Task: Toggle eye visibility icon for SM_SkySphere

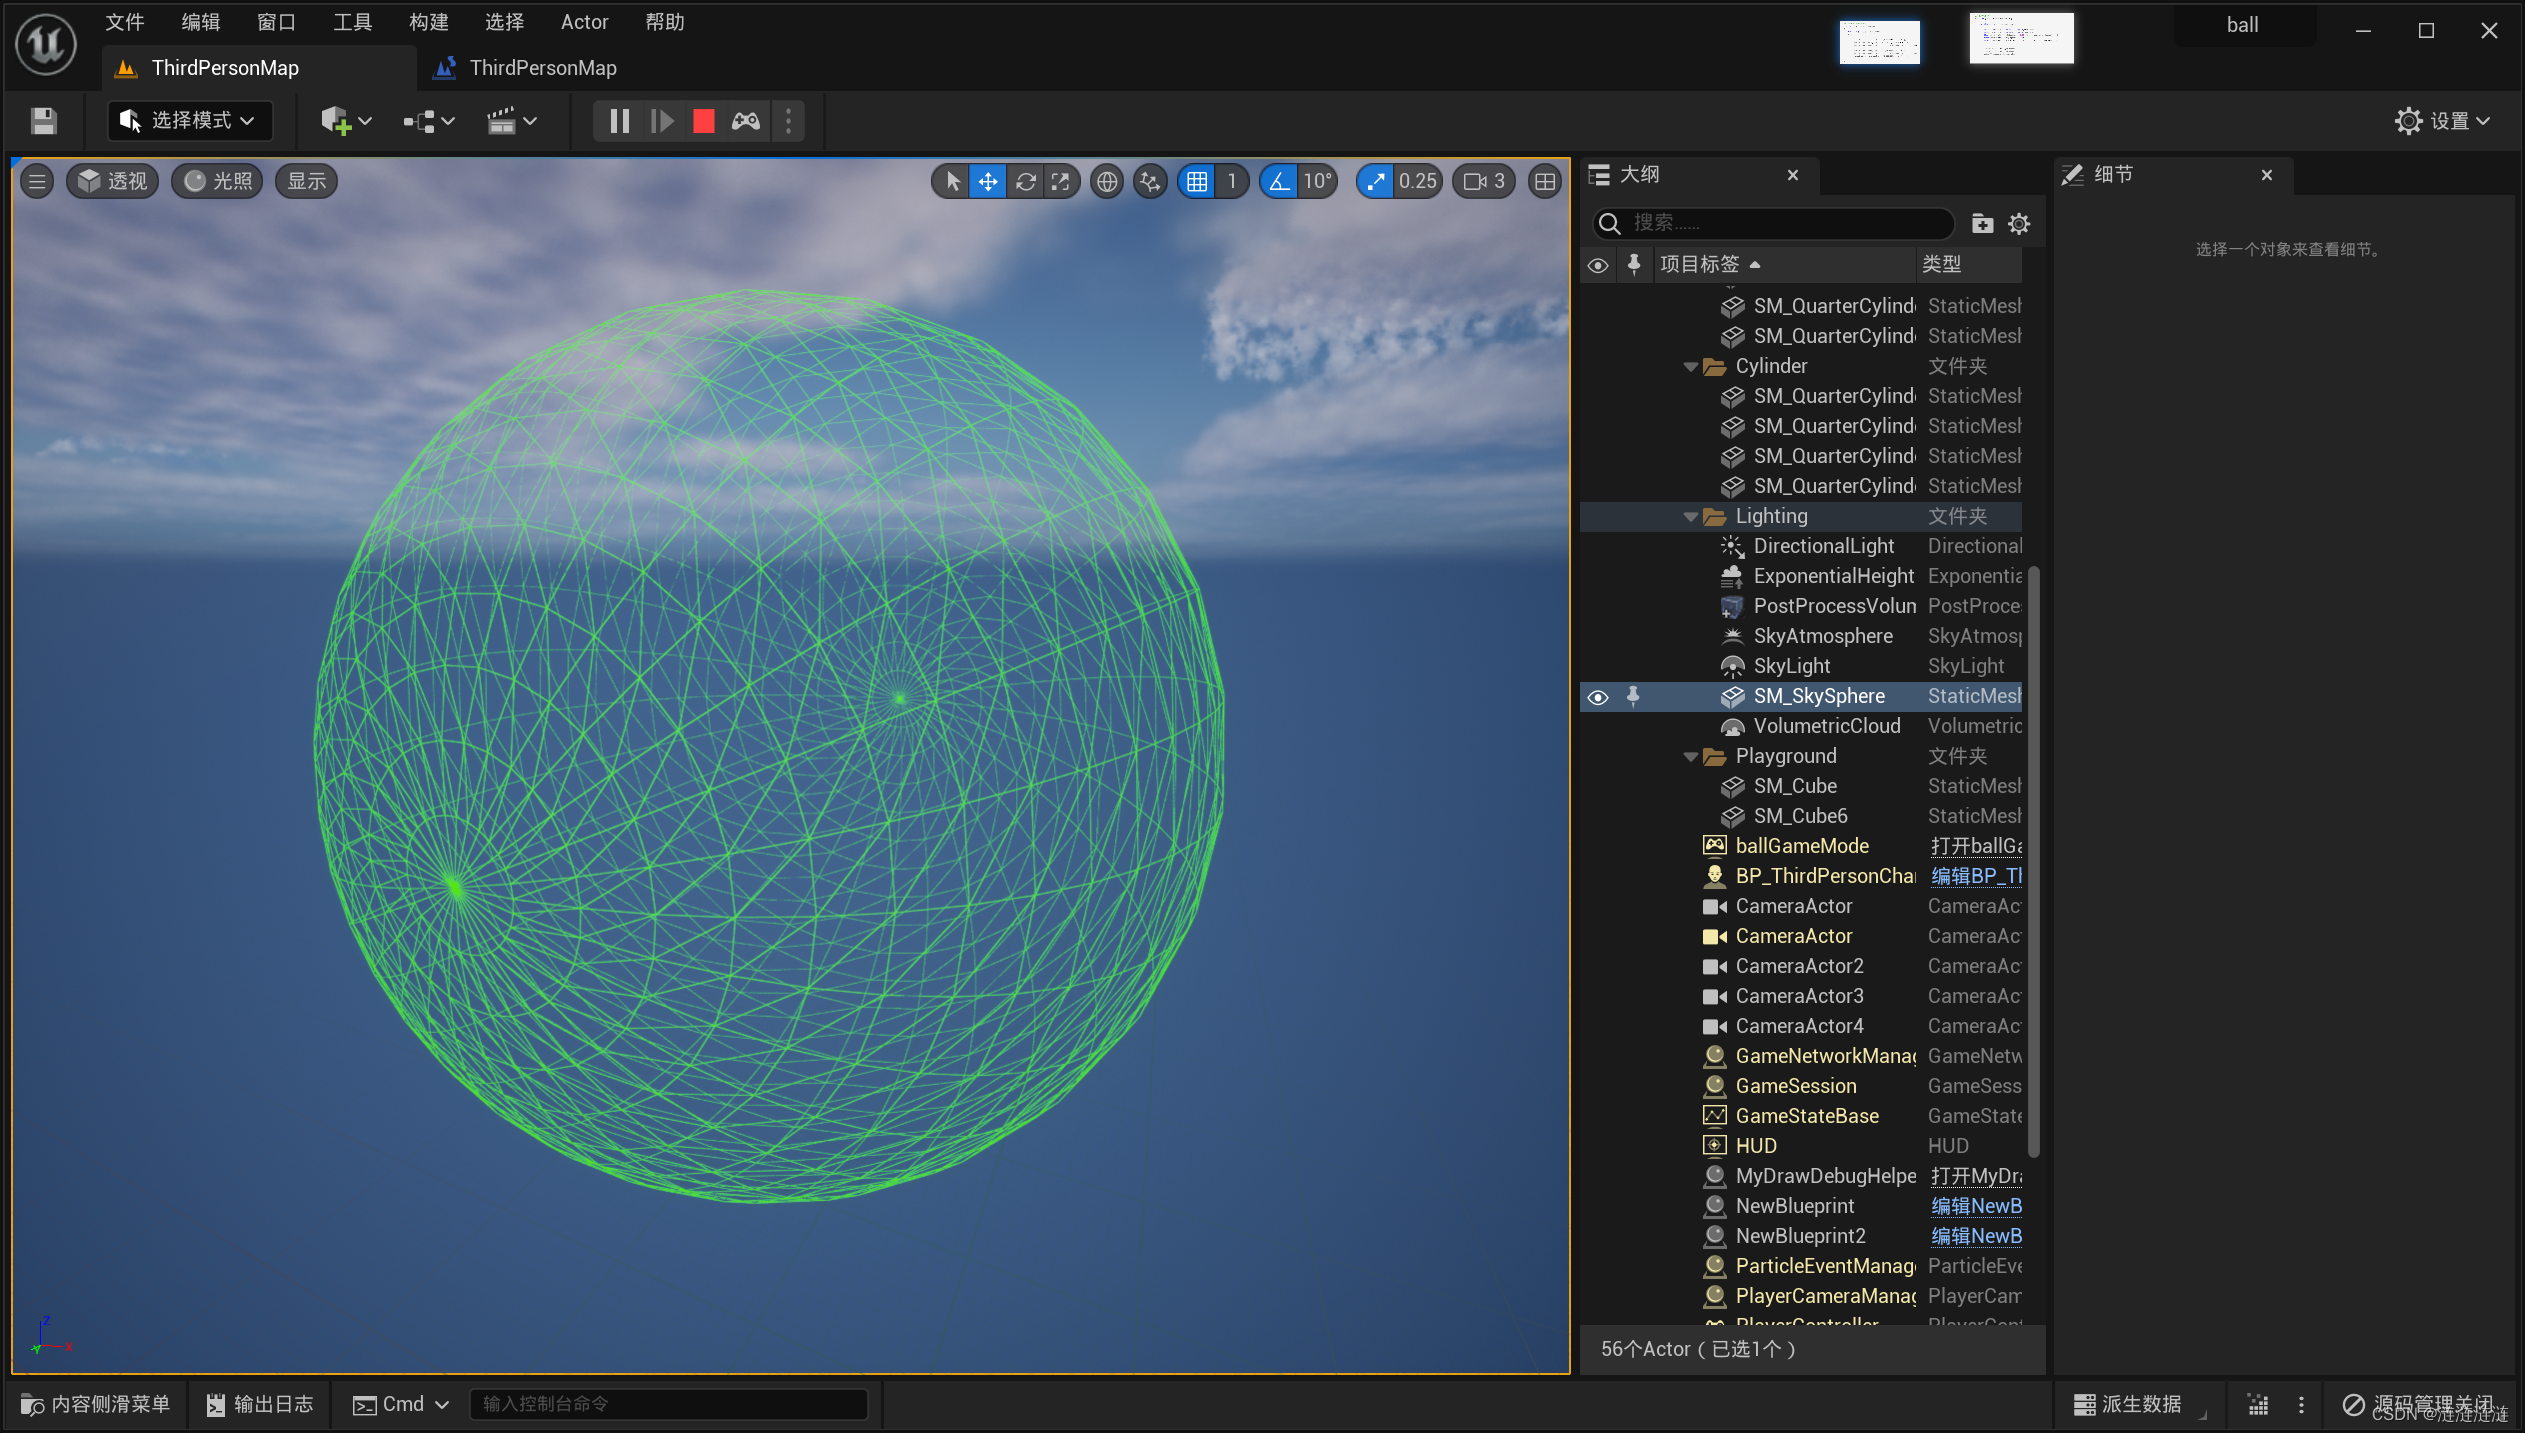Action: [x=1597, y=694]
